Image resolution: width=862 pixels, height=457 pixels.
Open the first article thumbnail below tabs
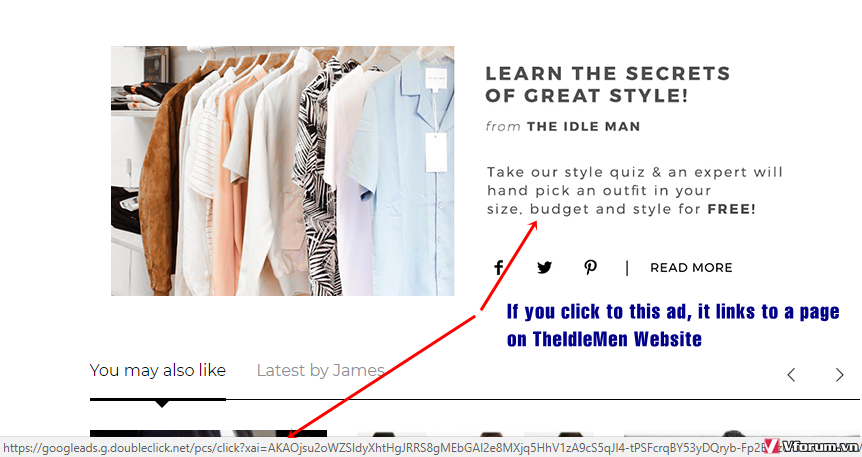point(208,433)
